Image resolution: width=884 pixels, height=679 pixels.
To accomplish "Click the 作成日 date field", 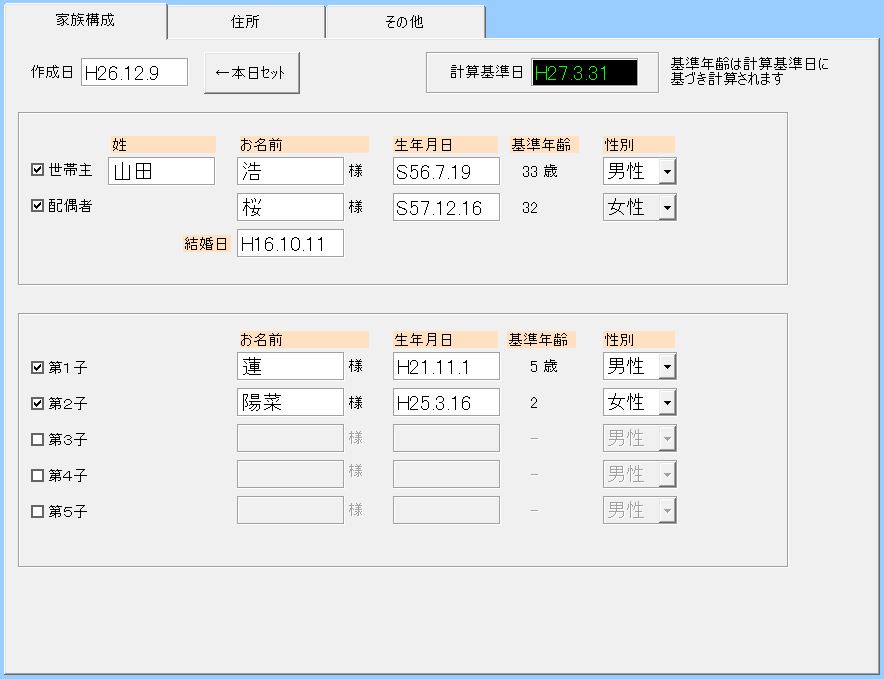I will (134, 72).
